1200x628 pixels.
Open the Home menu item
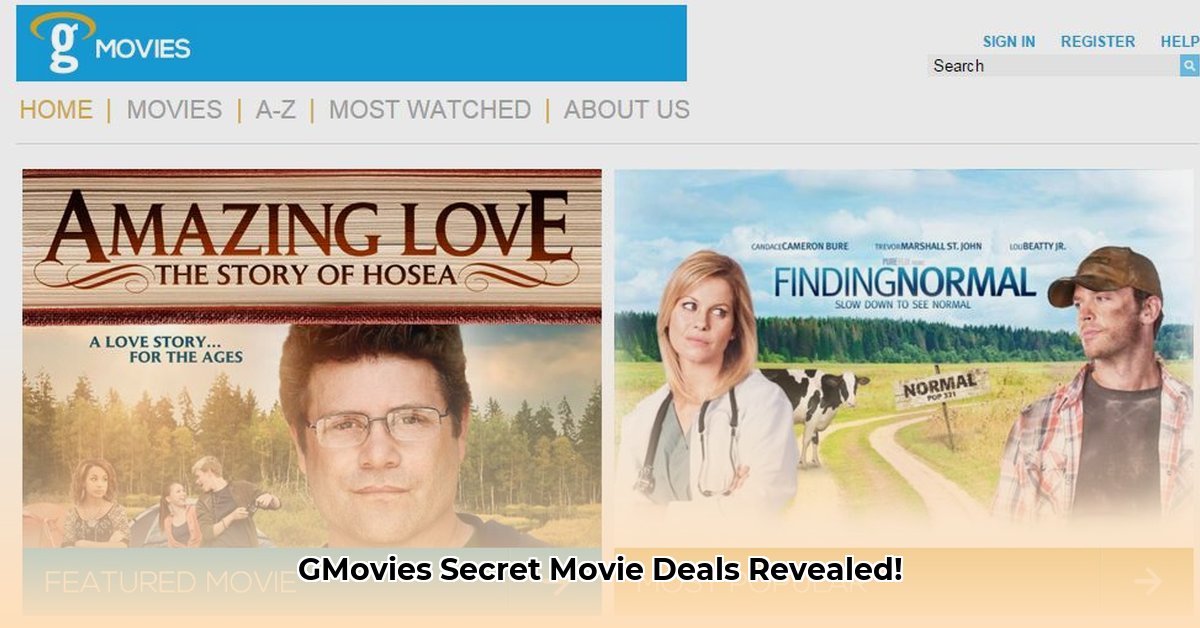point(56,109)
